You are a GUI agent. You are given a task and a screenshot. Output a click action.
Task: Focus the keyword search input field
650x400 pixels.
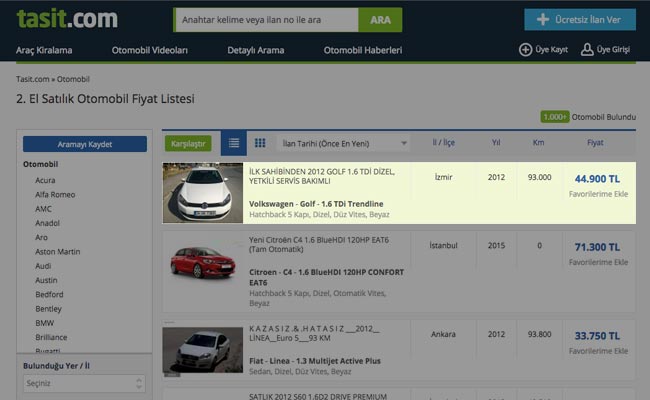coord(267,20)
